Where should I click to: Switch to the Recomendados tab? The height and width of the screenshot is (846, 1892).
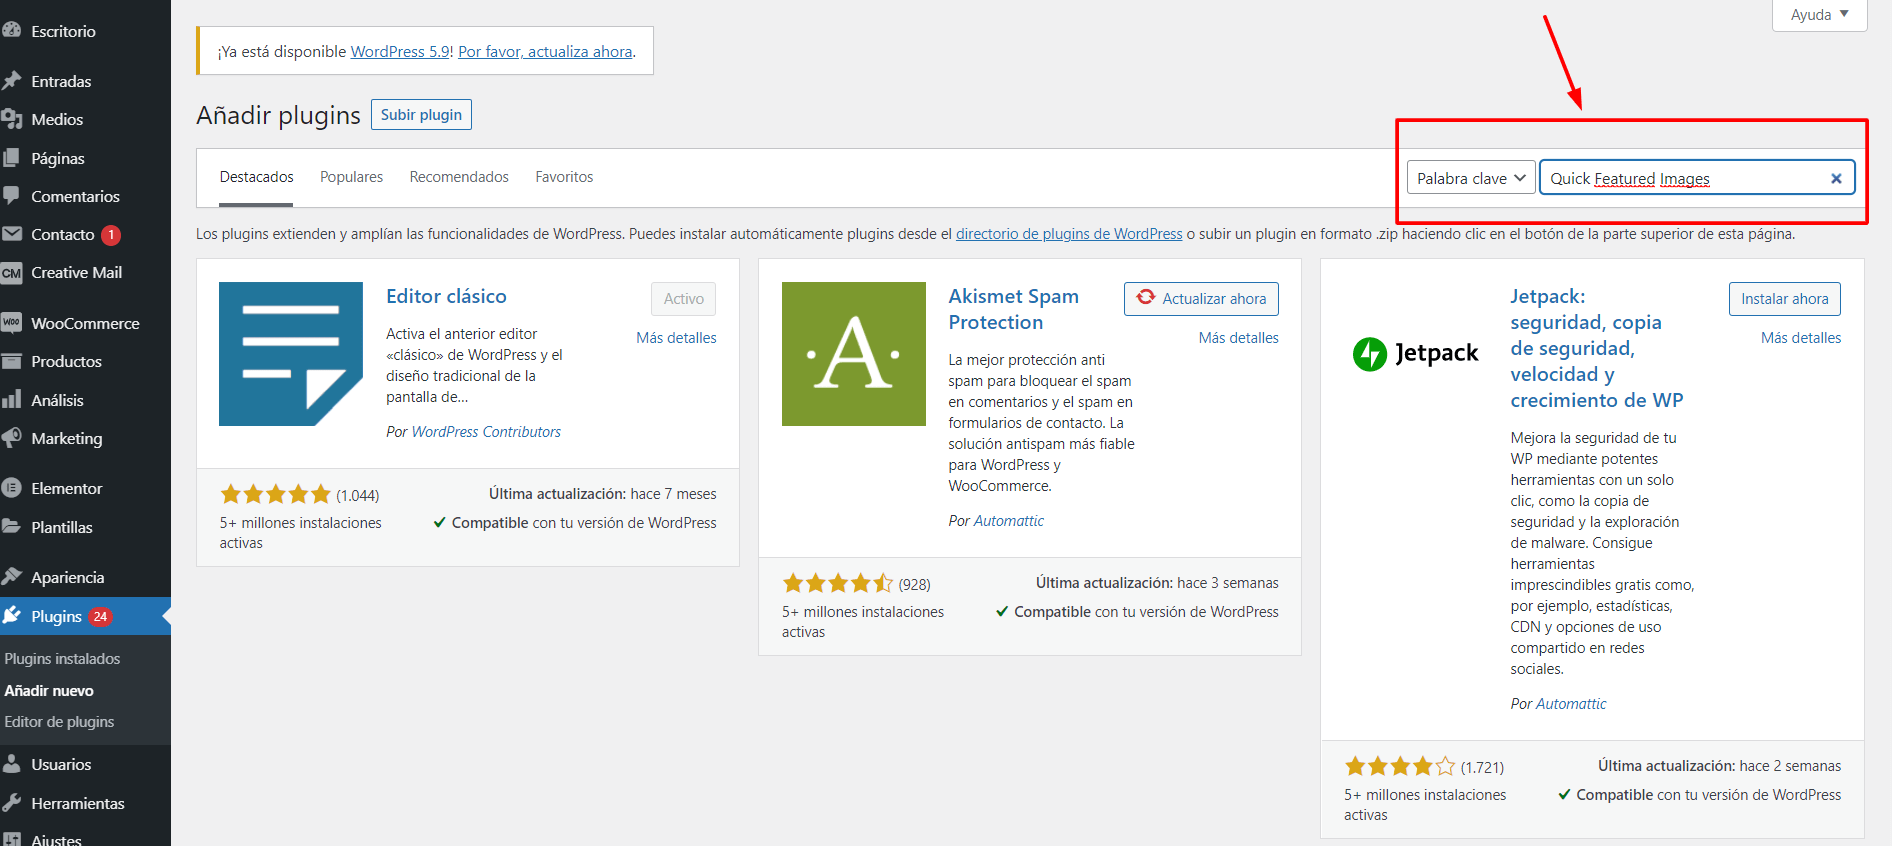tap(459, 177)
